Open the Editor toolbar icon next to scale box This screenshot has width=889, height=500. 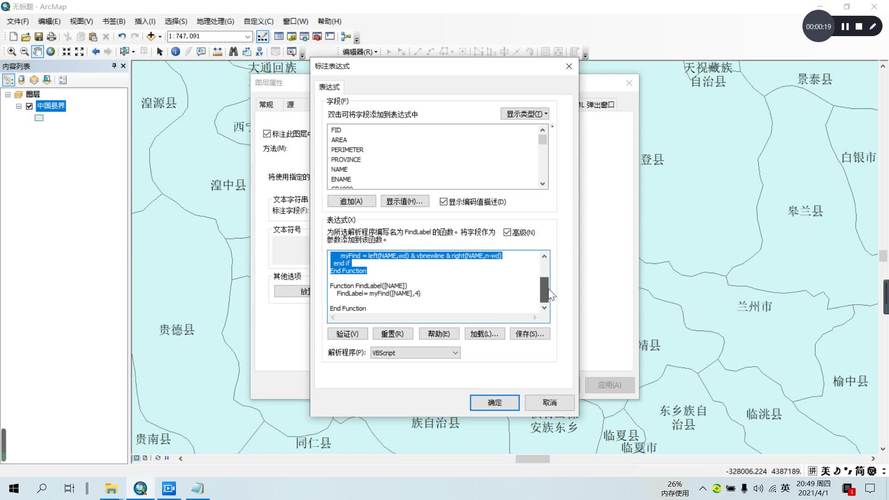(x=263, y=37)
